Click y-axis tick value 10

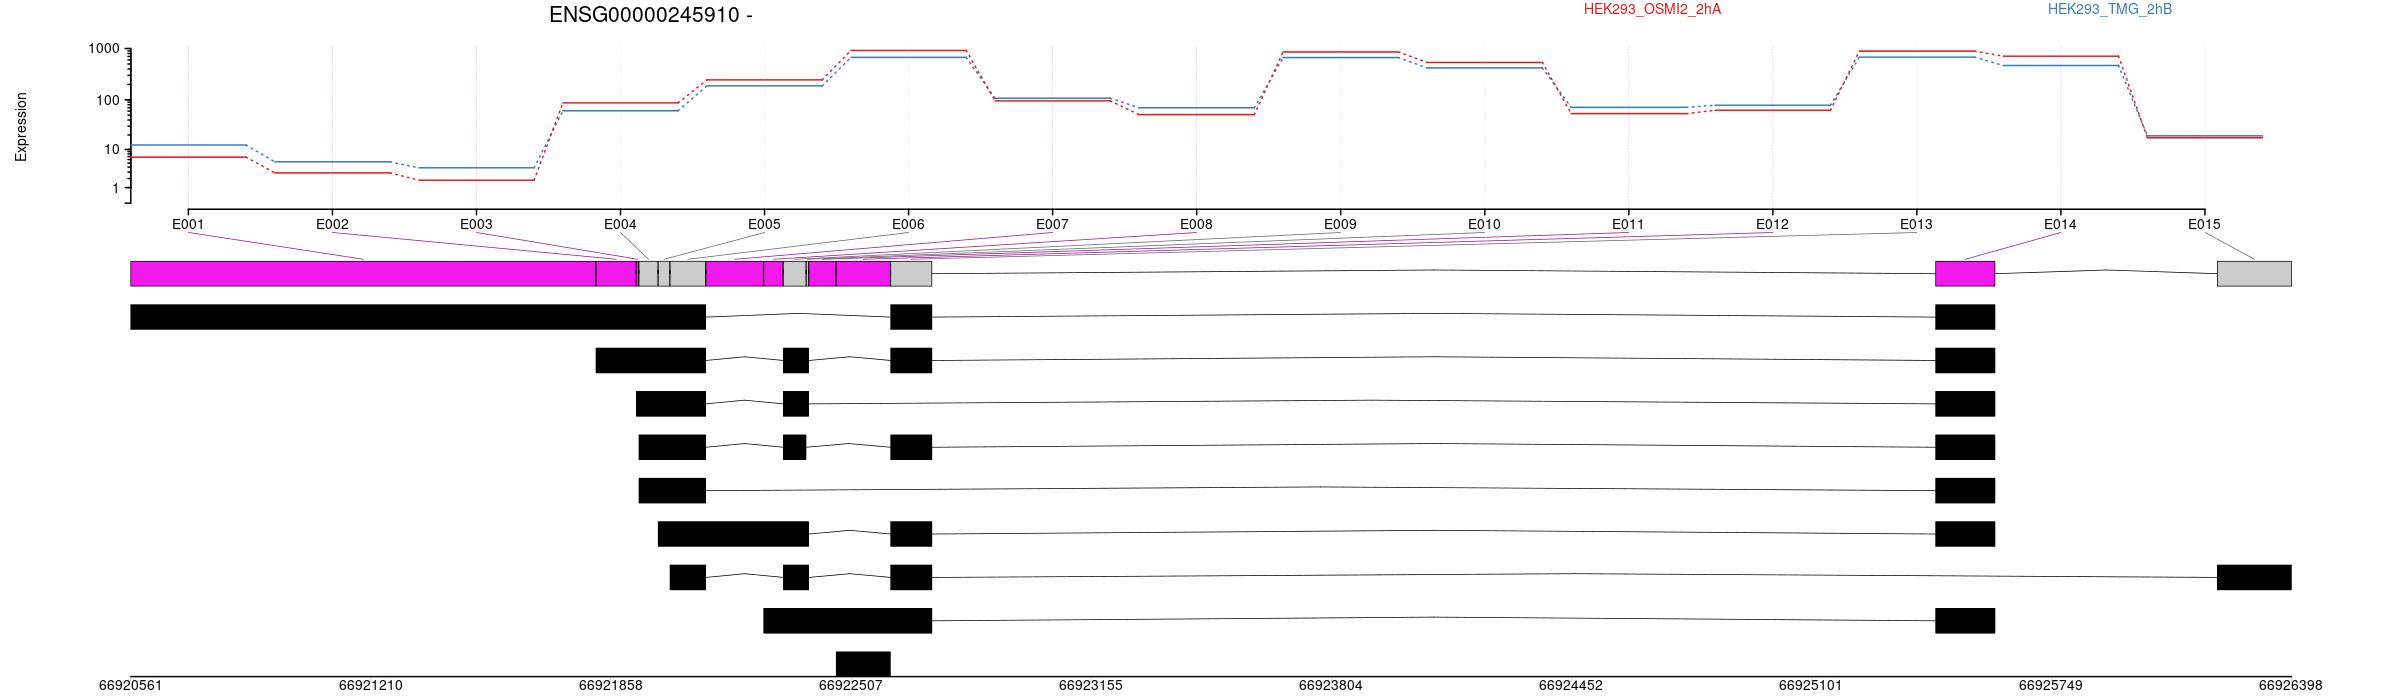tap(112, 149)
